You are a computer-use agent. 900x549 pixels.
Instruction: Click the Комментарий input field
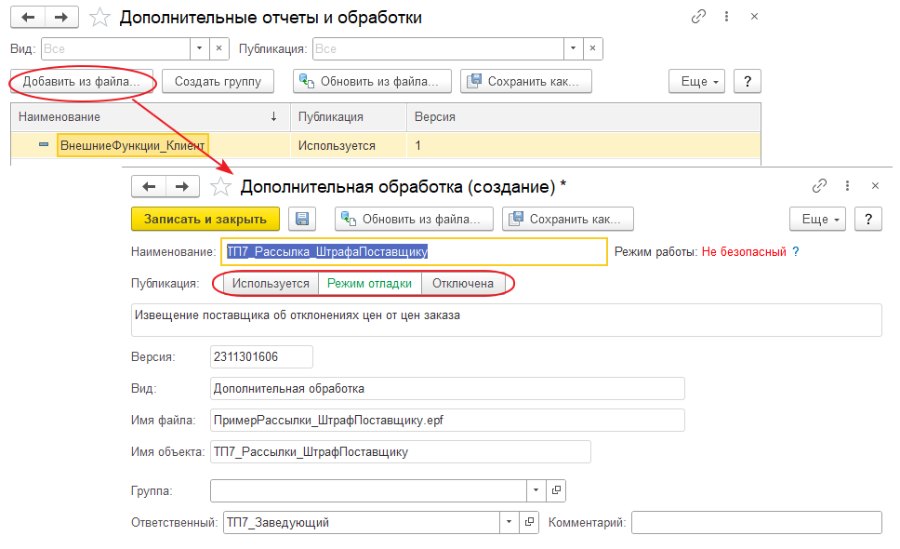[757, 523]
